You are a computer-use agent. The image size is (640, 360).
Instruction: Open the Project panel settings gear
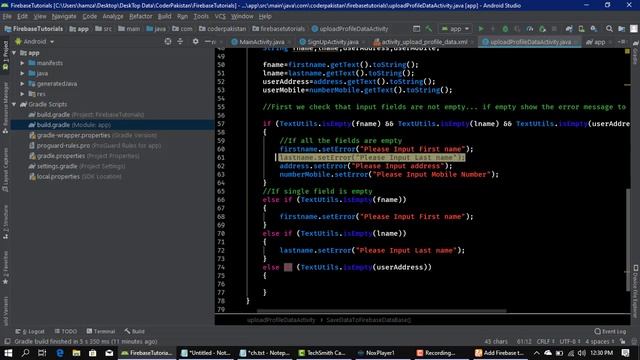[196, 41]
